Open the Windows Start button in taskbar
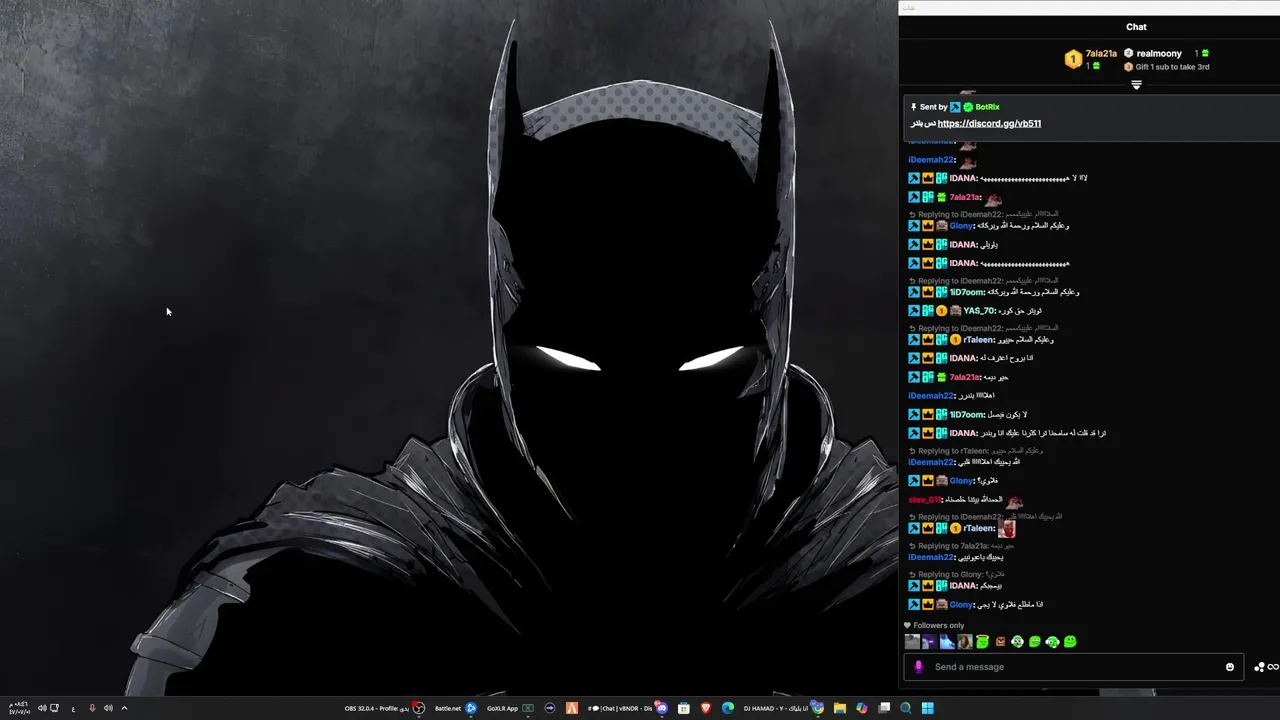 pos(927,708)
